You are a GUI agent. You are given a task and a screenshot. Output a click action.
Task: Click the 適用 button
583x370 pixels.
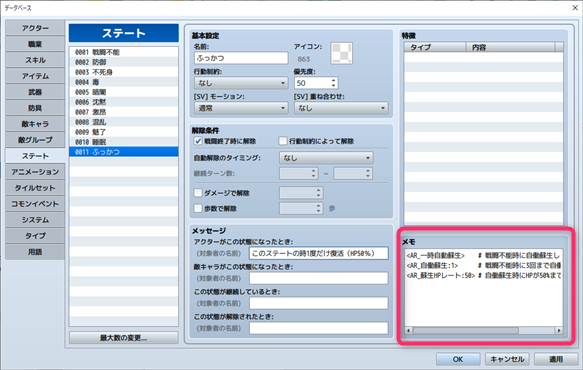556,359
